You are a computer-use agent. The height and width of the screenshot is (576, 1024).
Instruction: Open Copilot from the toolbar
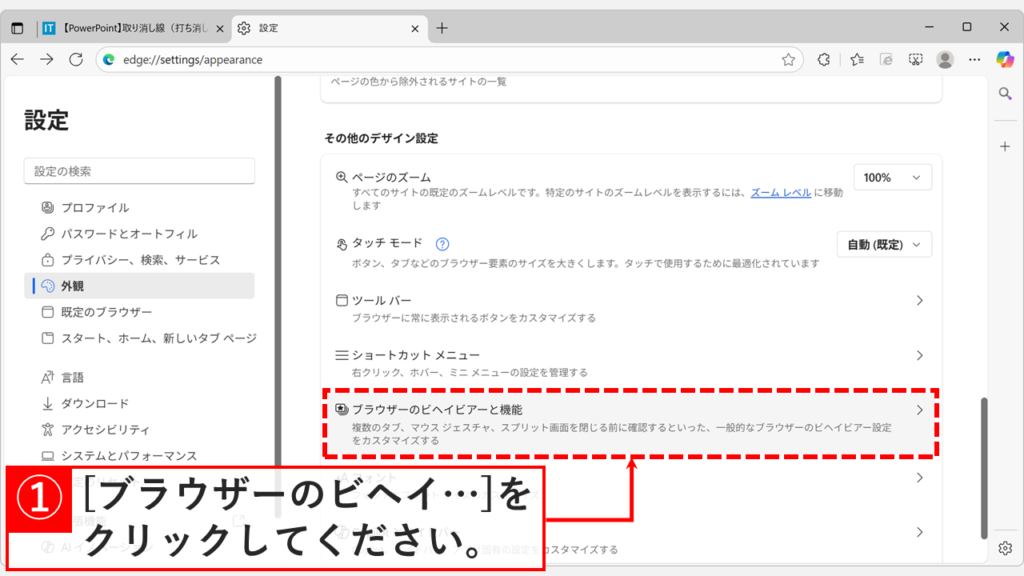[1003, 59]
